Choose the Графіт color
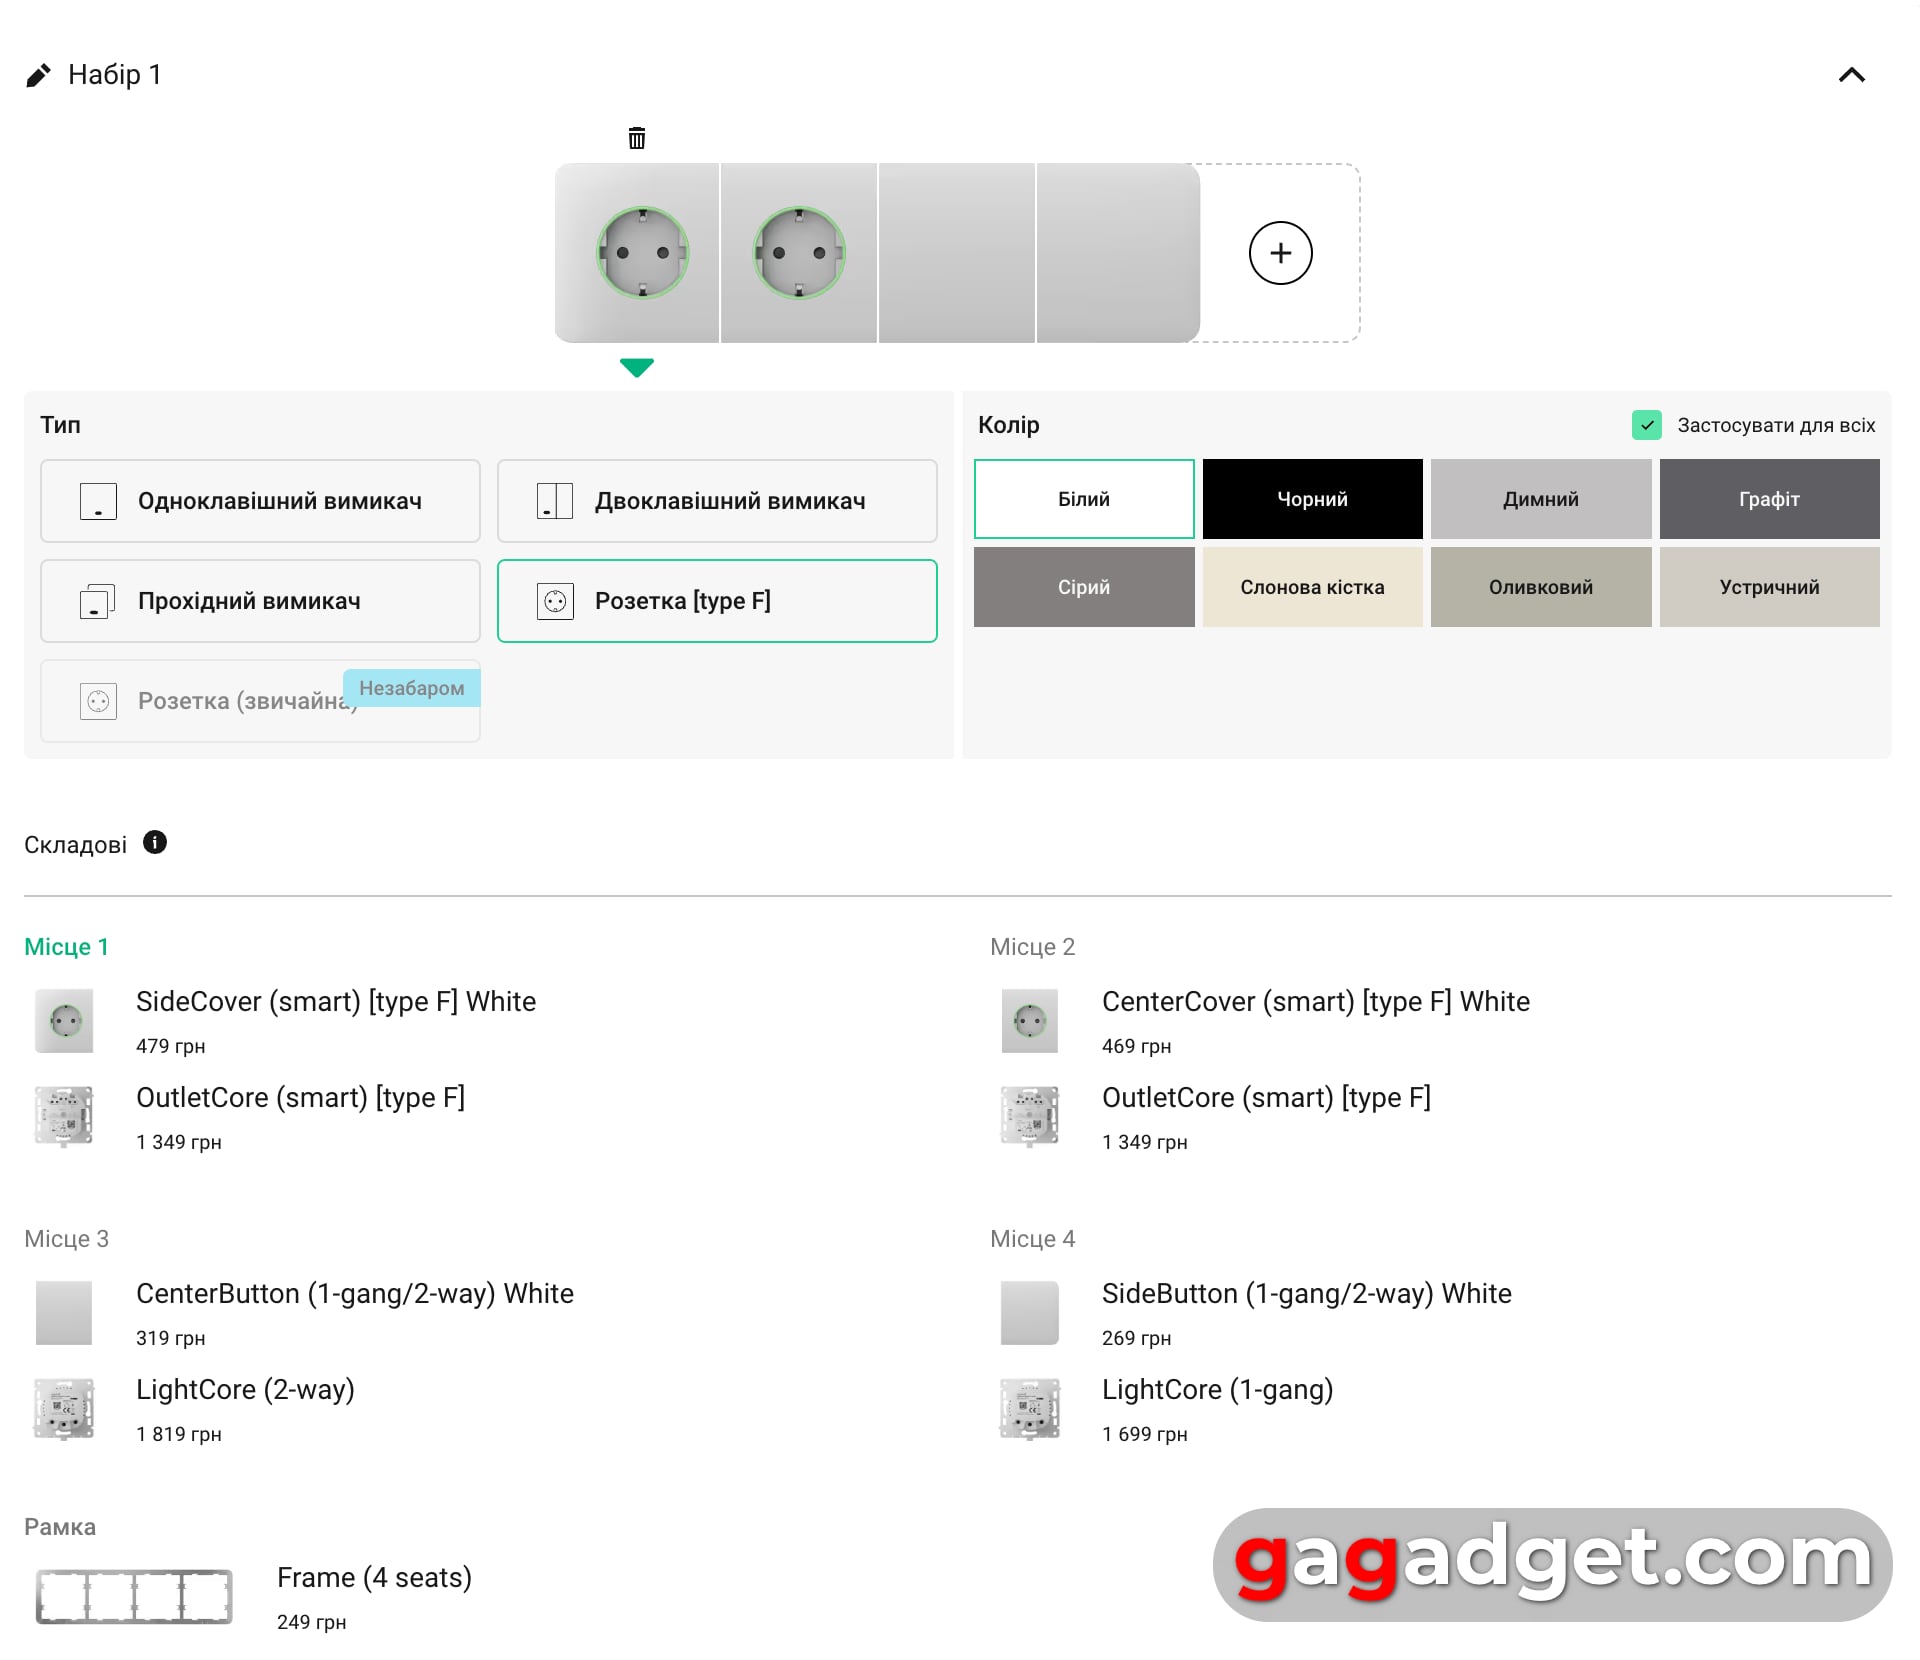Image resolution: width=1920 pixels, height=1660 pixels. point(1769,499)
